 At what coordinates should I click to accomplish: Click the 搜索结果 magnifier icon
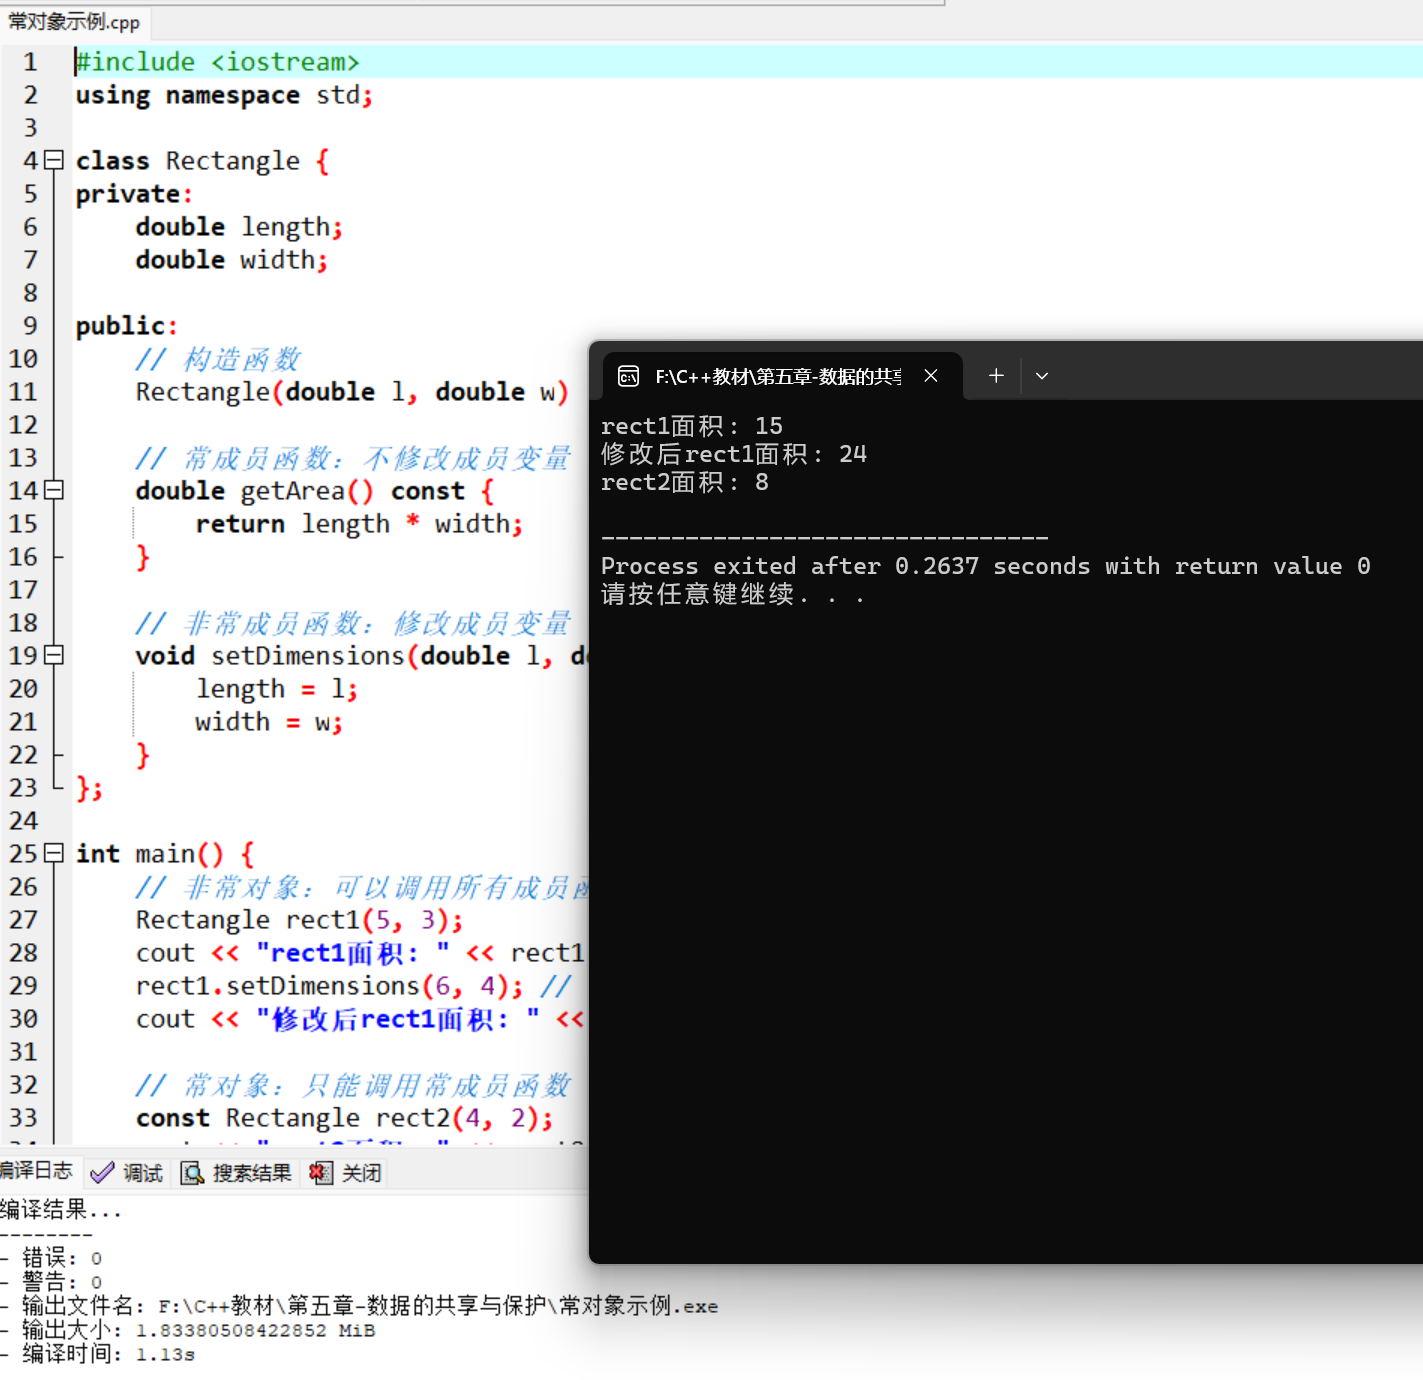[x=192, y=1173]
